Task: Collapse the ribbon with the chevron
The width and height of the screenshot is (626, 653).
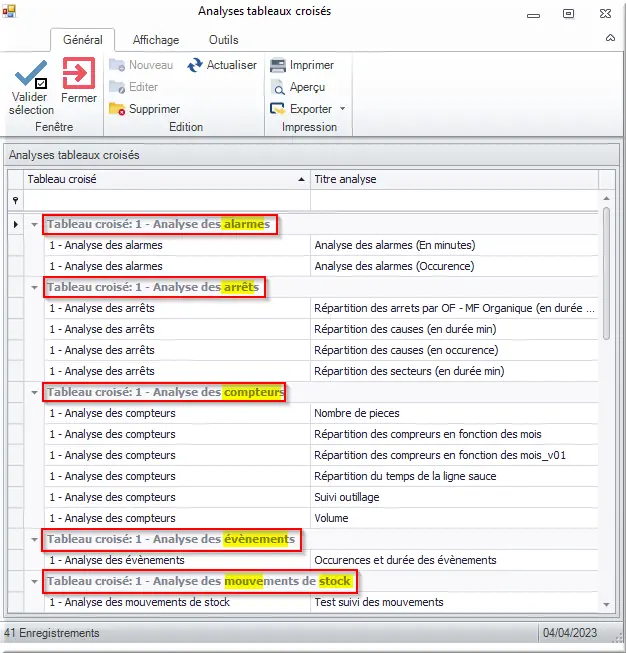Action: point(610,38)
